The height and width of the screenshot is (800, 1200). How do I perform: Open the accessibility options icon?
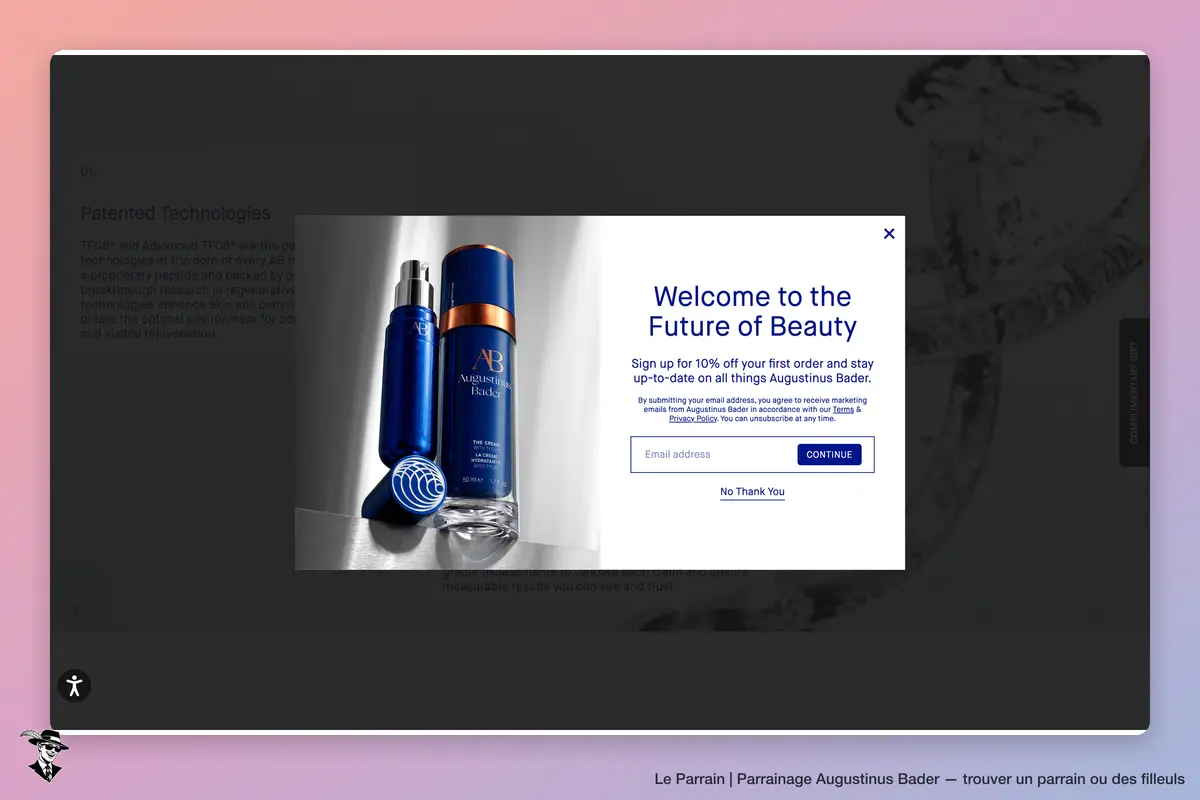(74, 685)
